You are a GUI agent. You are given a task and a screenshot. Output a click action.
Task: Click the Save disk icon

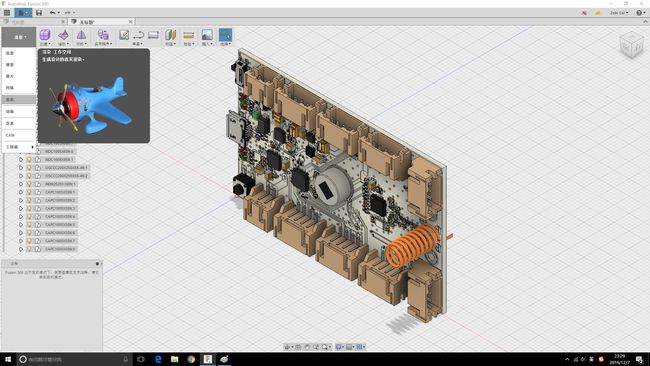pyautogui.click(x=39, y=13)
